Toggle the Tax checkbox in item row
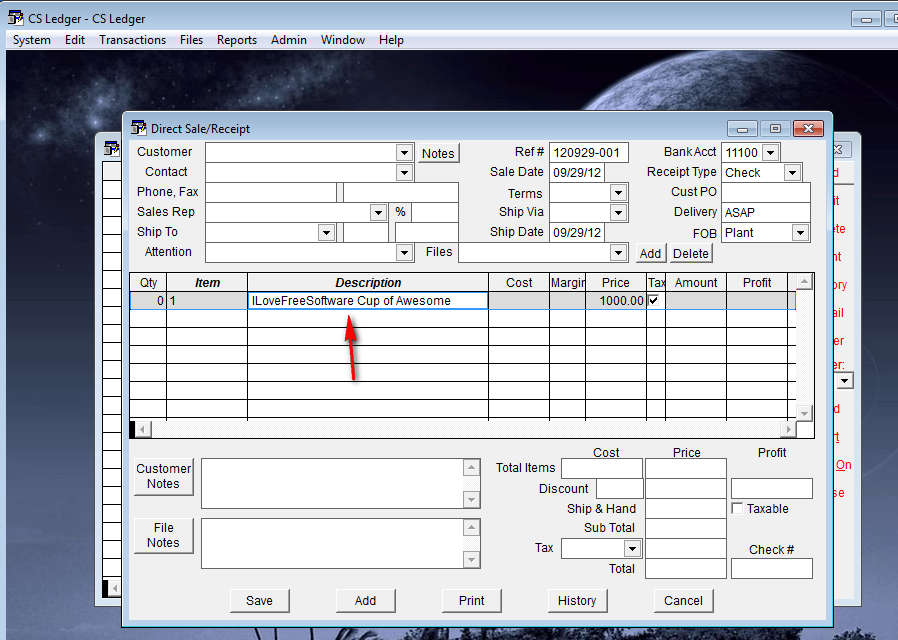898x640 pixels. click(655, 300)
